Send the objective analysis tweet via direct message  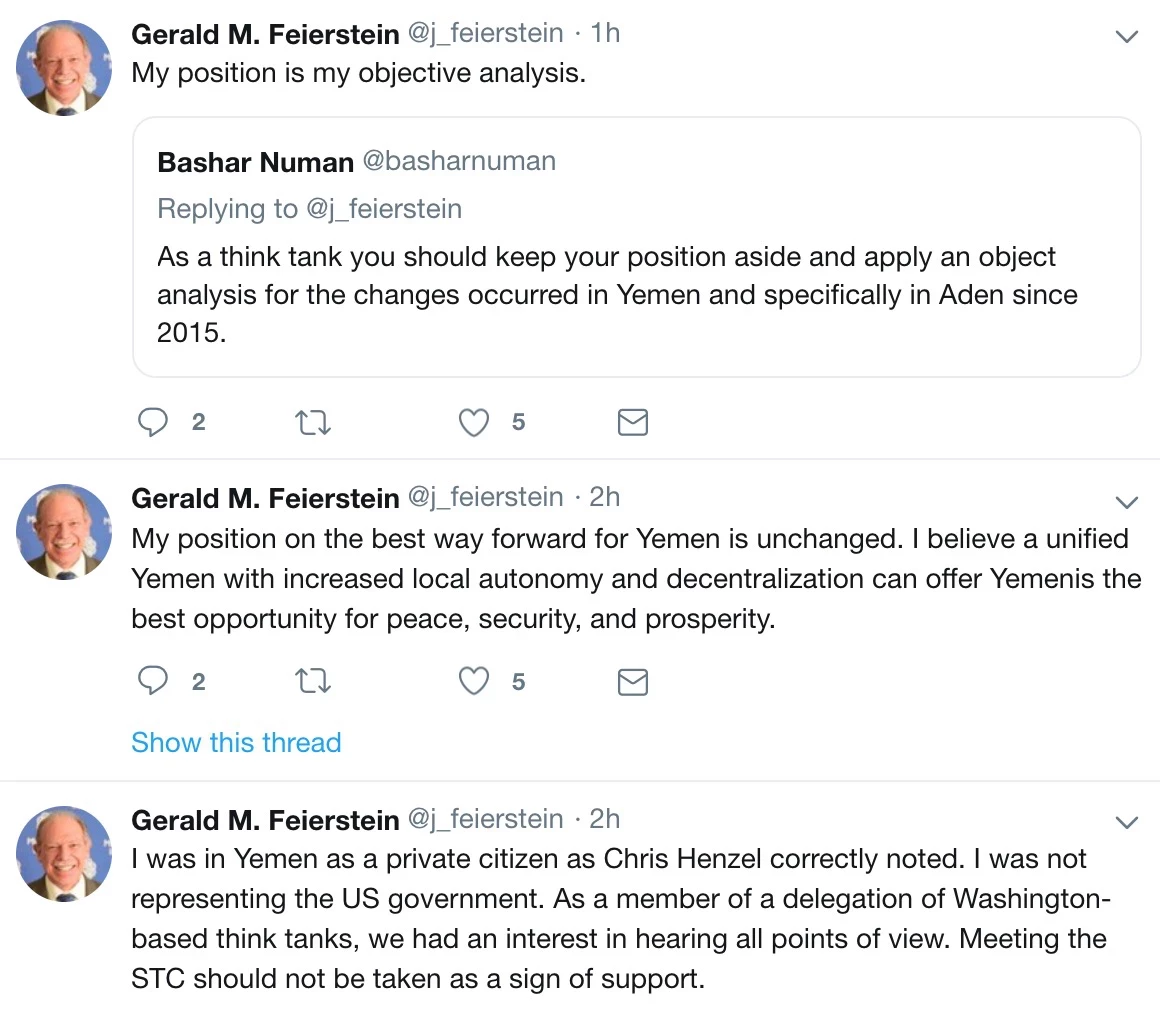[632, 423]
